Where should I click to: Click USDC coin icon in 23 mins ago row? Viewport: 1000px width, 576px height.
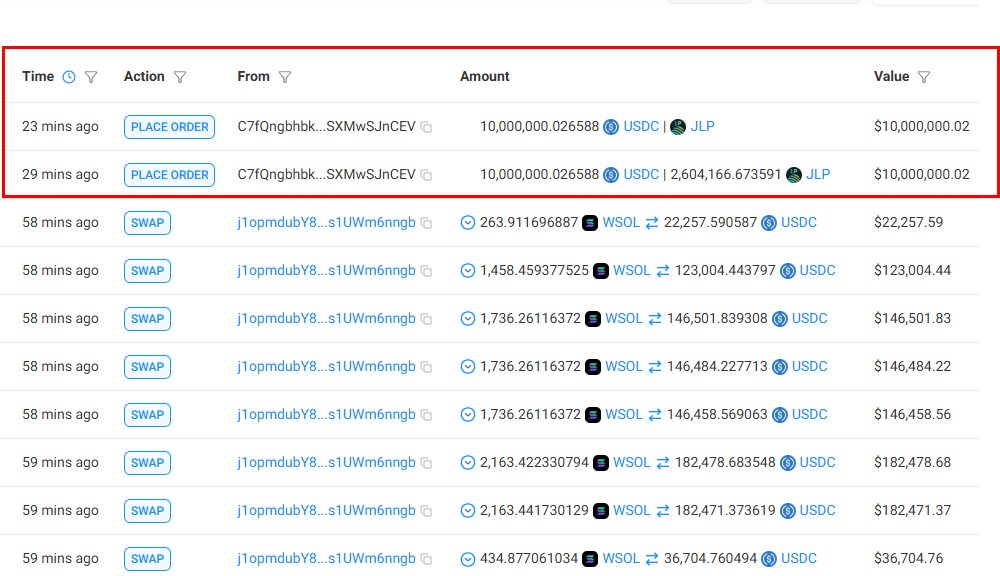click(x=611, y=127)
